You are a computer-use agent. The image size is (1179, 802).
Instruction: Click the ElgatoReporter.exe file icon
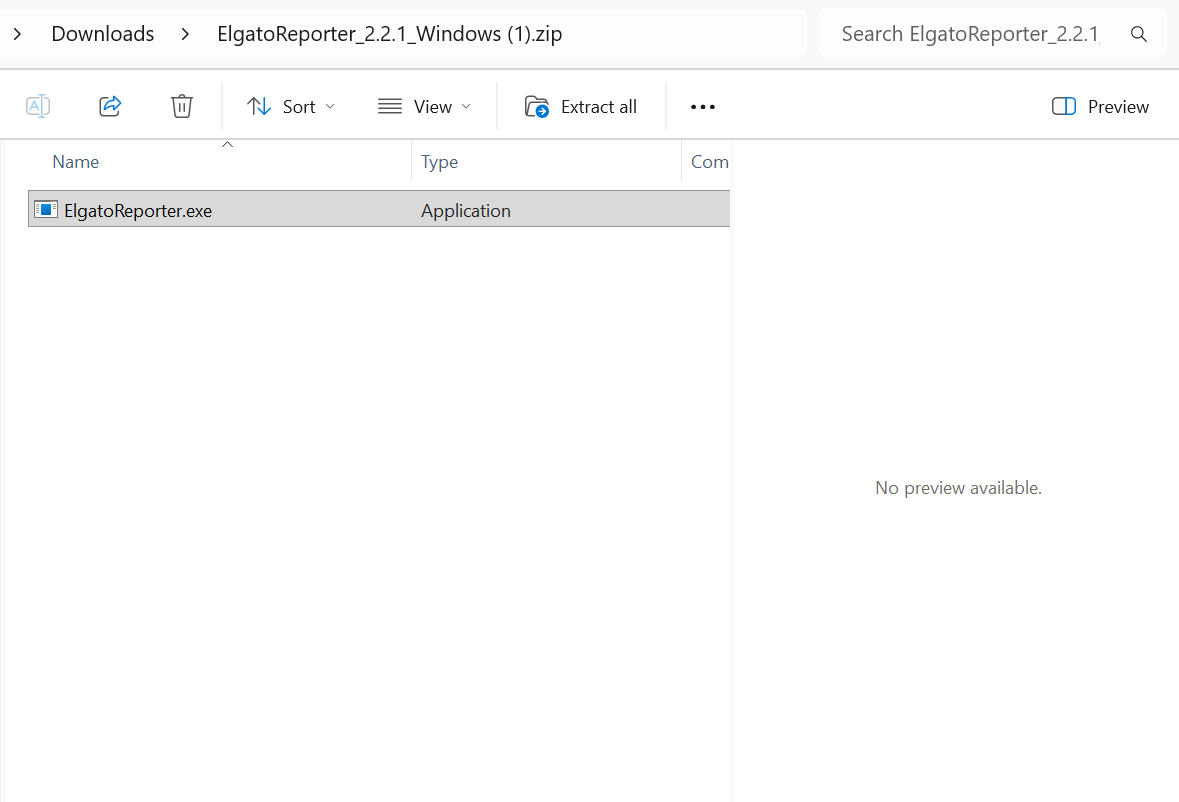point(46,209)
